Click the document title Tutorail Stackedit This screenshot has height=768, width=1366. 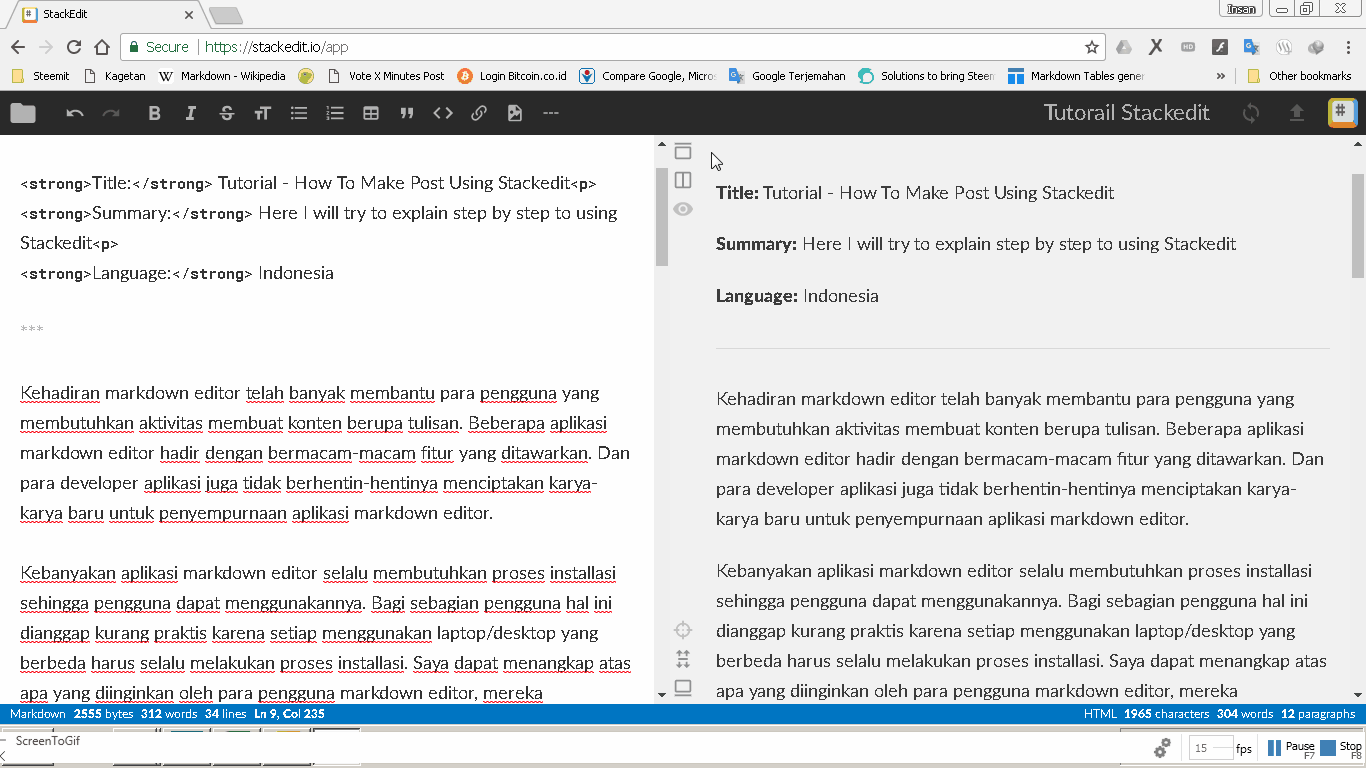pos(1127,113)
